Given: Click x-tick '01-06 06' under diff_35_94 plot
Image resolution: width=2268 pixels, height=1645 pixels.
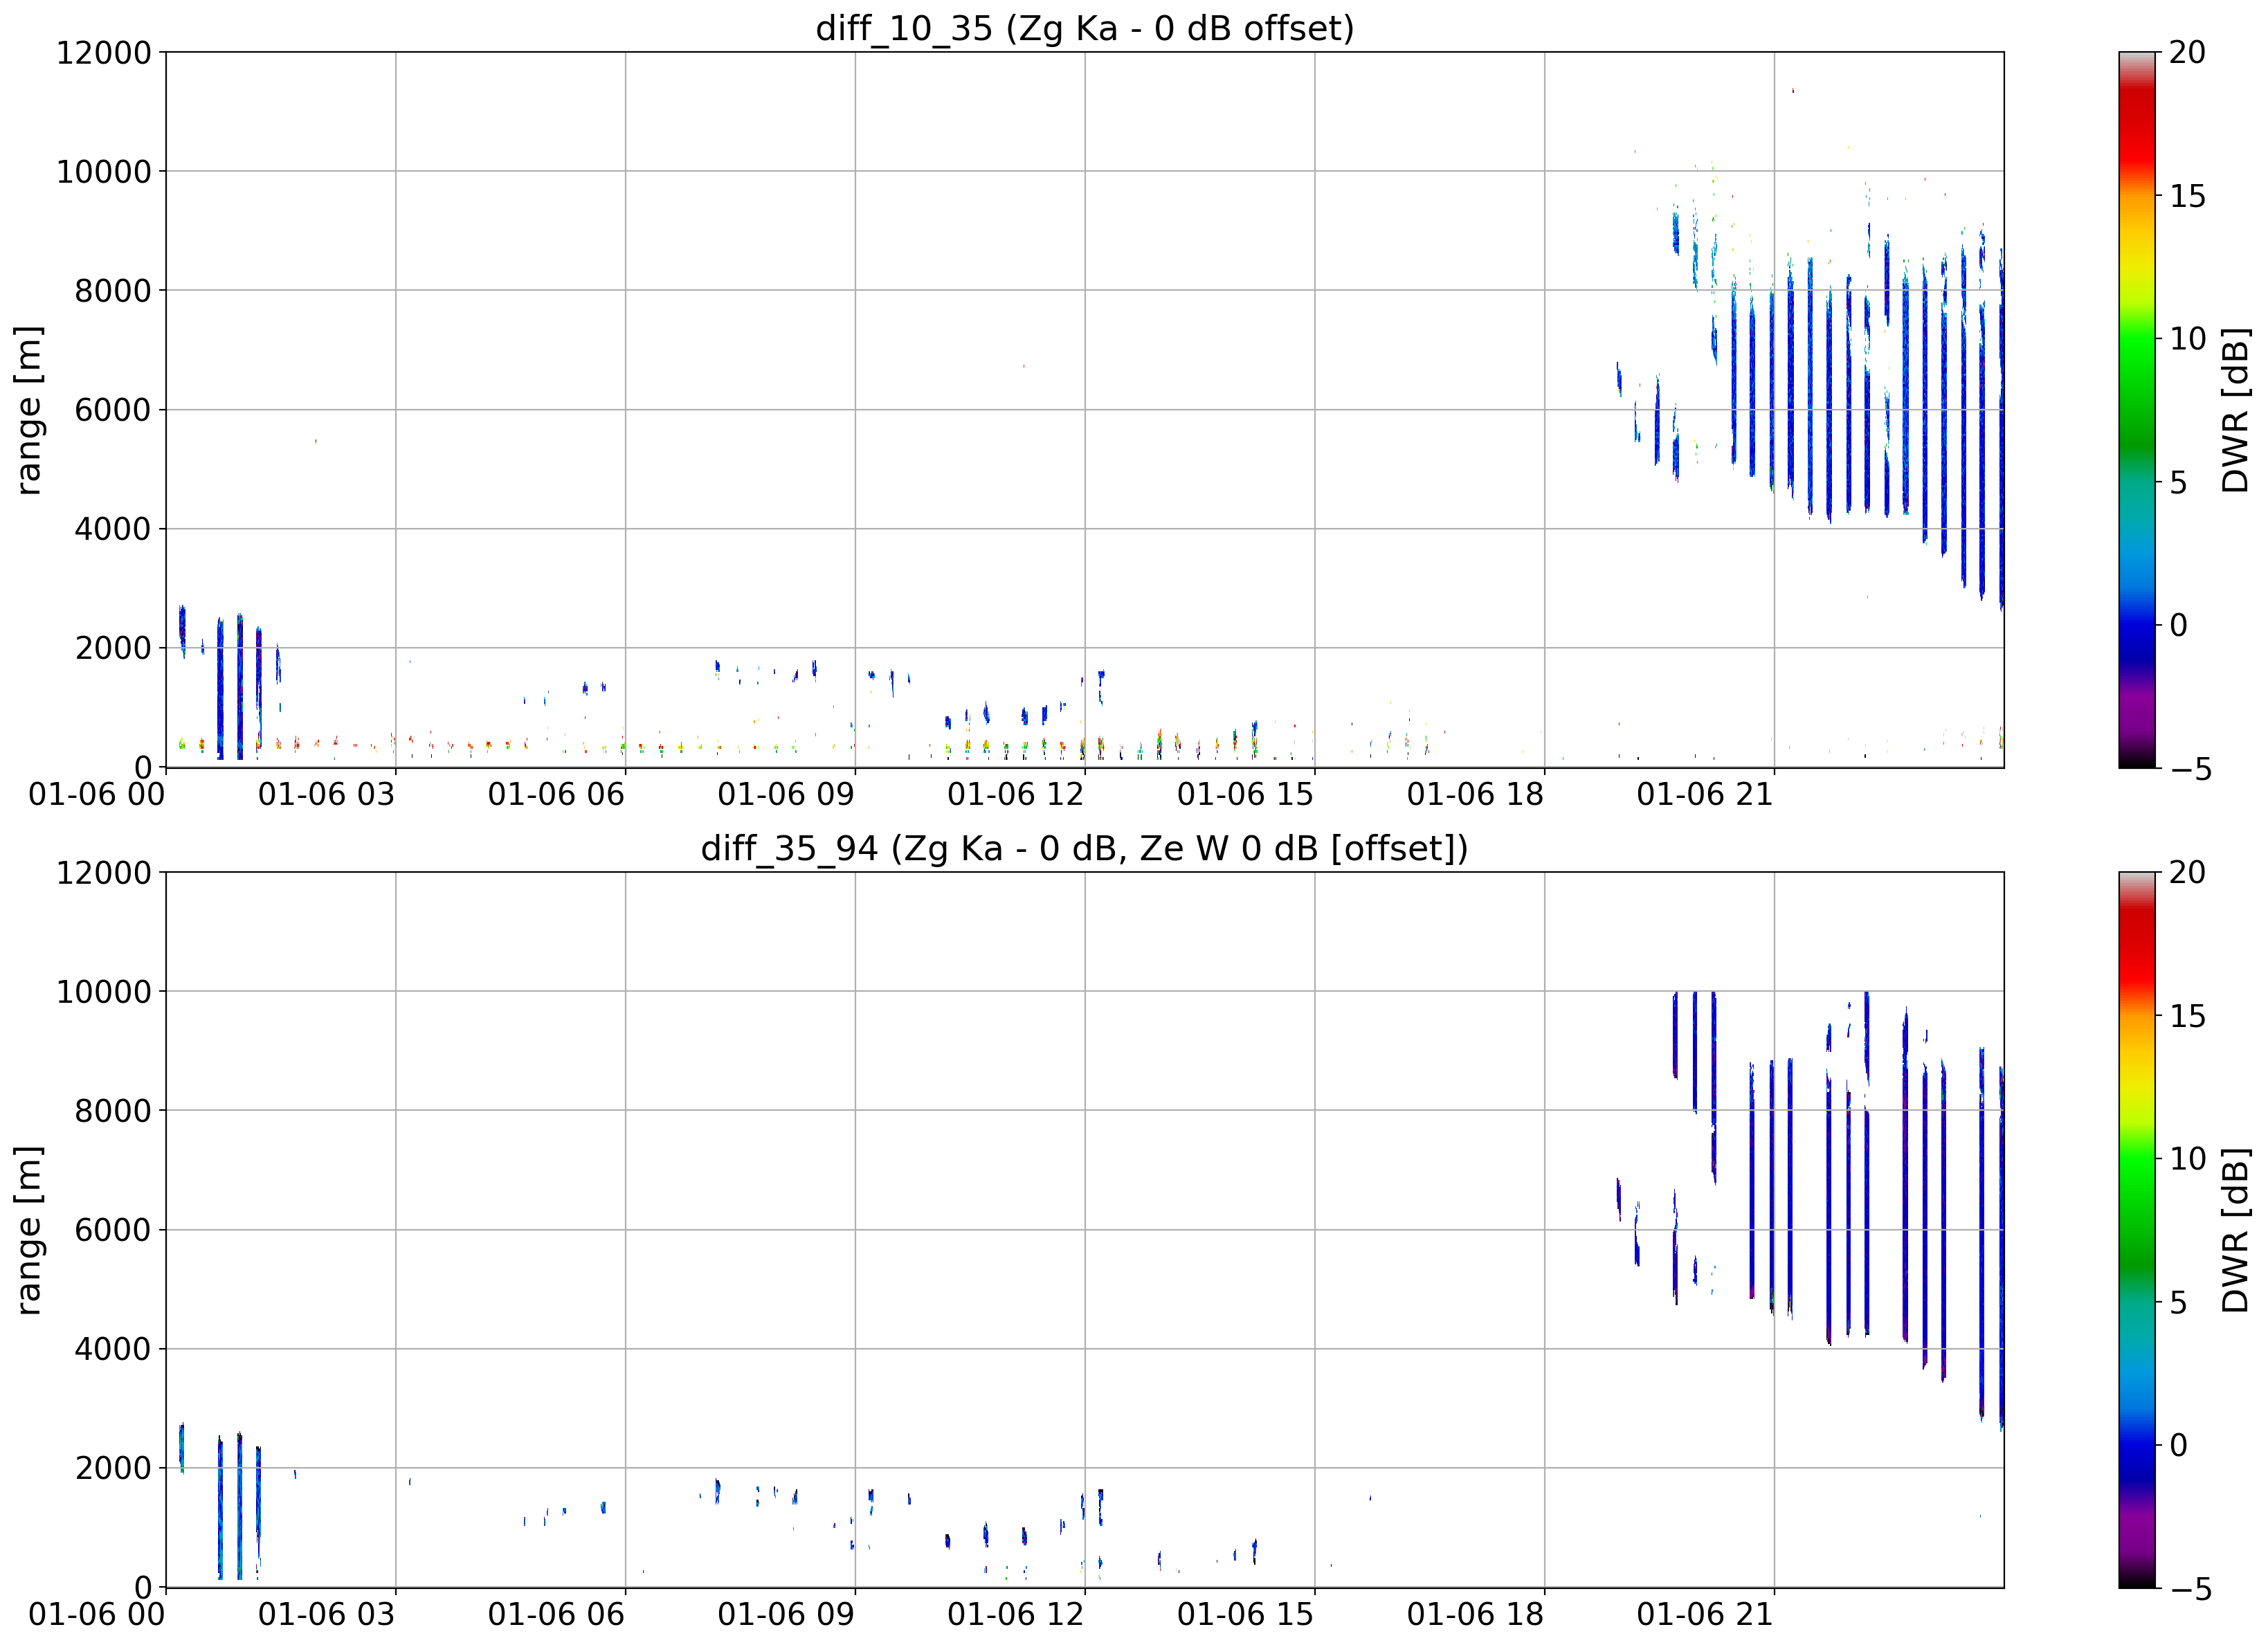Looking at the screenshot, I should point(556,1615).
